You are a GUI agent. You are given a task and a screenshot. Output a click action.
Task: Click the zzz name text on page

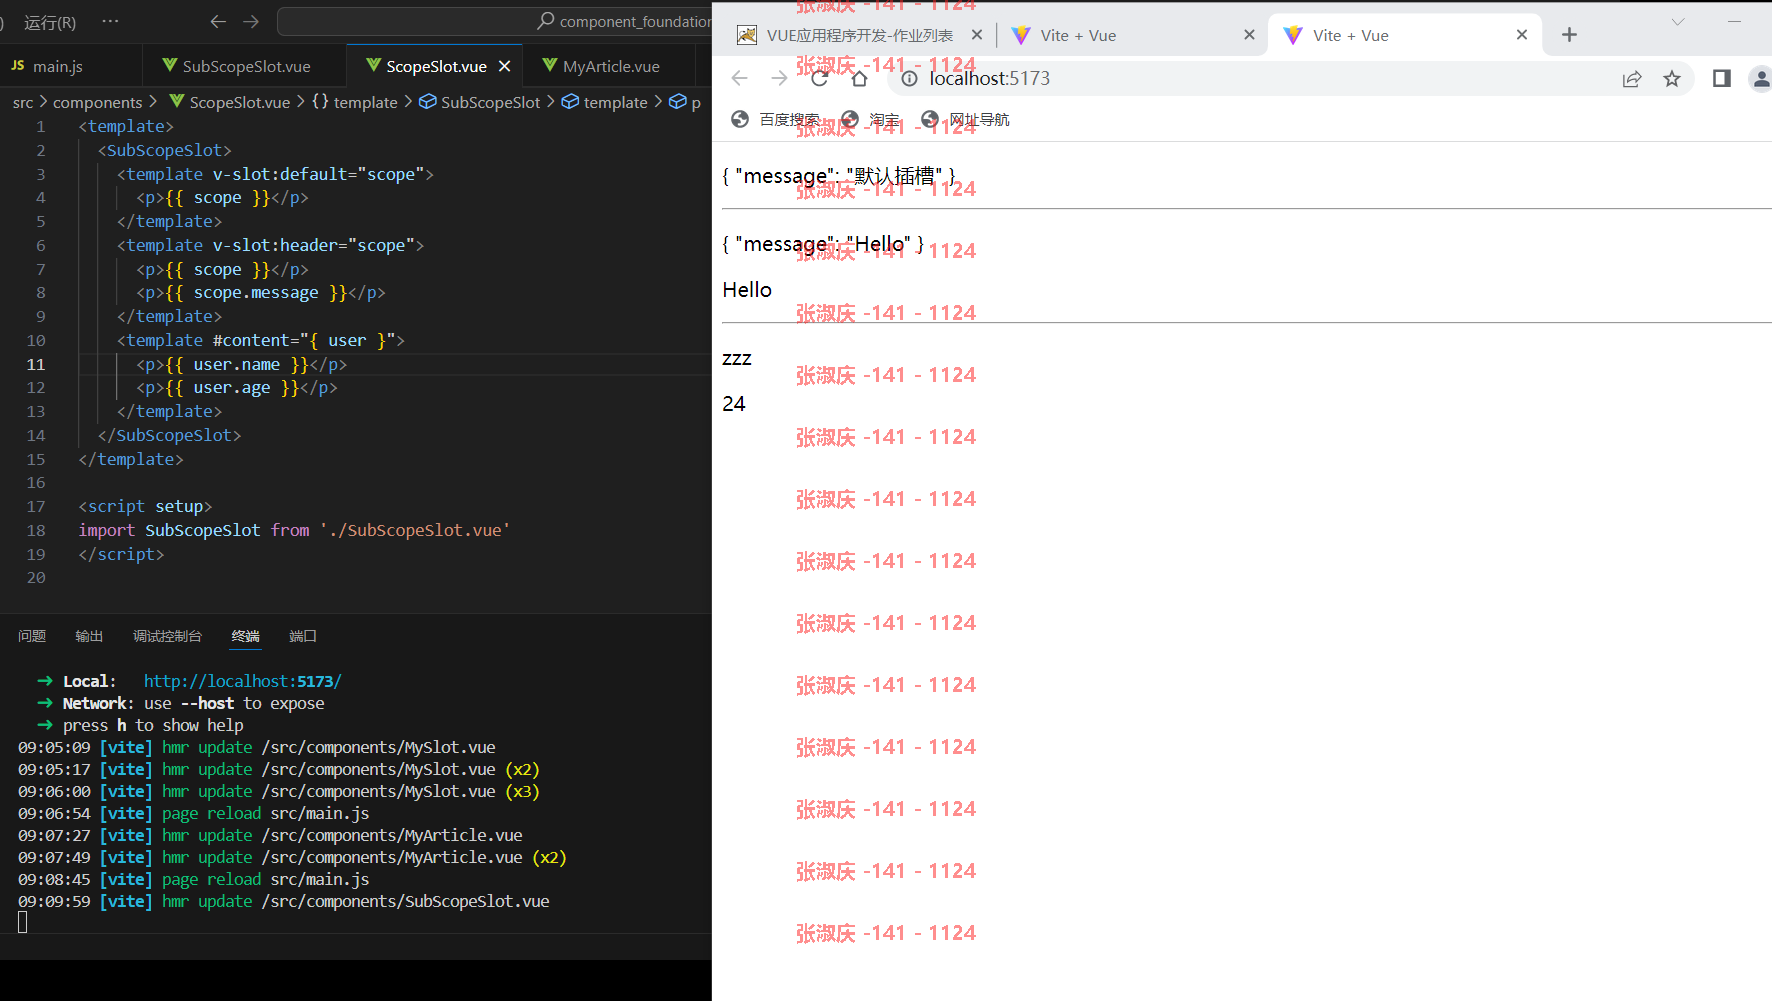pyautogui.click(x=737, y=359)
